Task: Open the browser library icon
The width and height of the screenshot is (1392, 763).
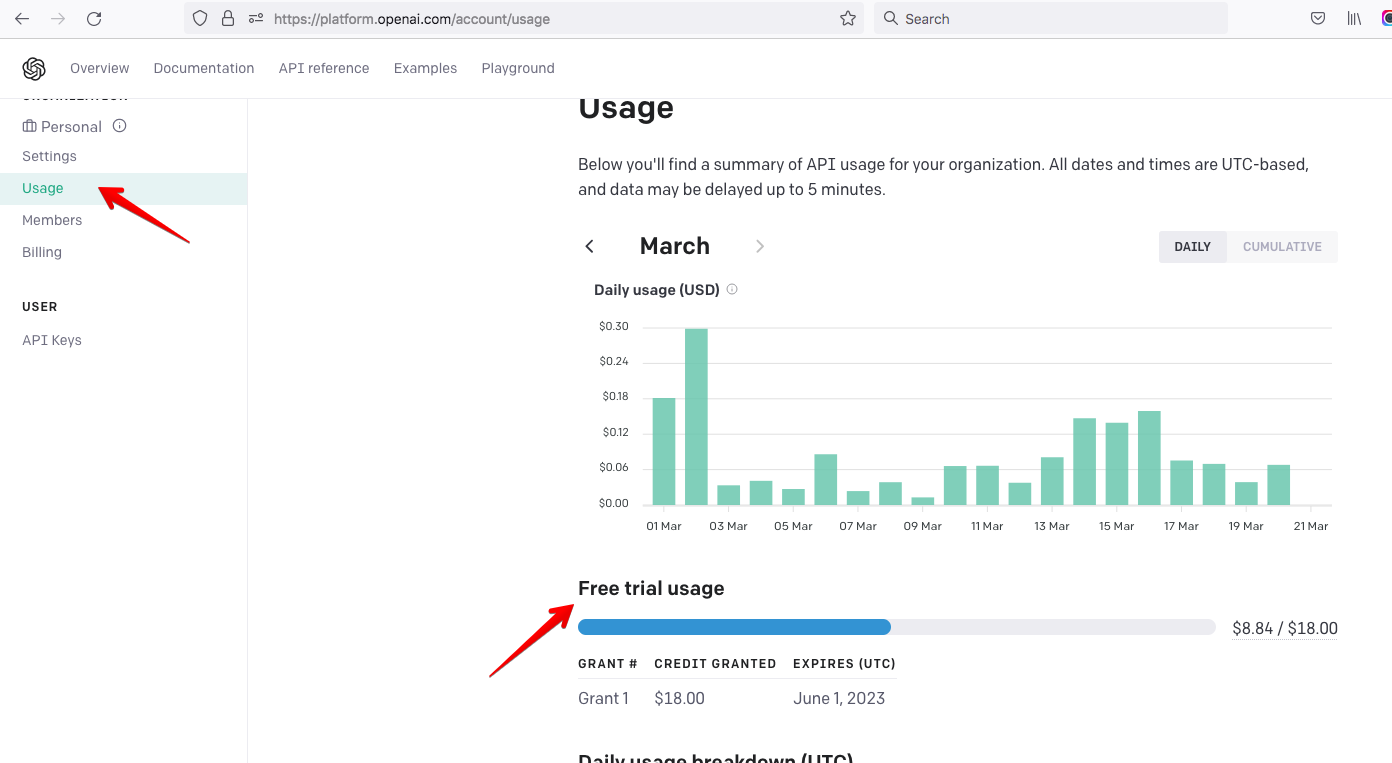Action: click(x=1354, y=19)
